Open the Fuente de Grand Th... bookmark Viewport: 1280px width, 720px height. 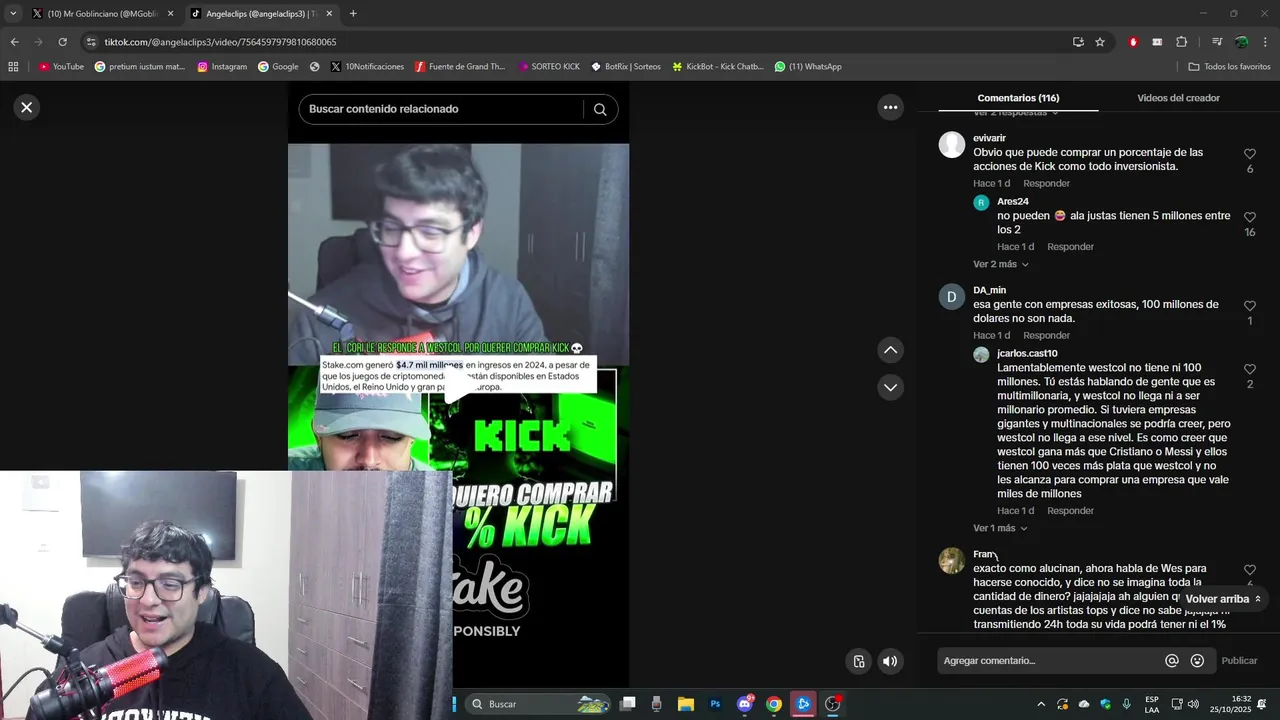pos(460,67)
